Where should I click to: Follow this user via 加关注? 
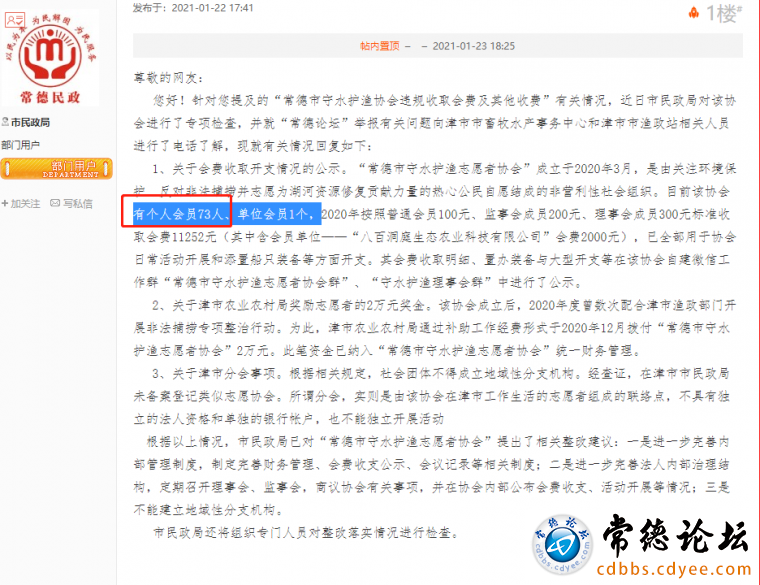coord(25,204)
